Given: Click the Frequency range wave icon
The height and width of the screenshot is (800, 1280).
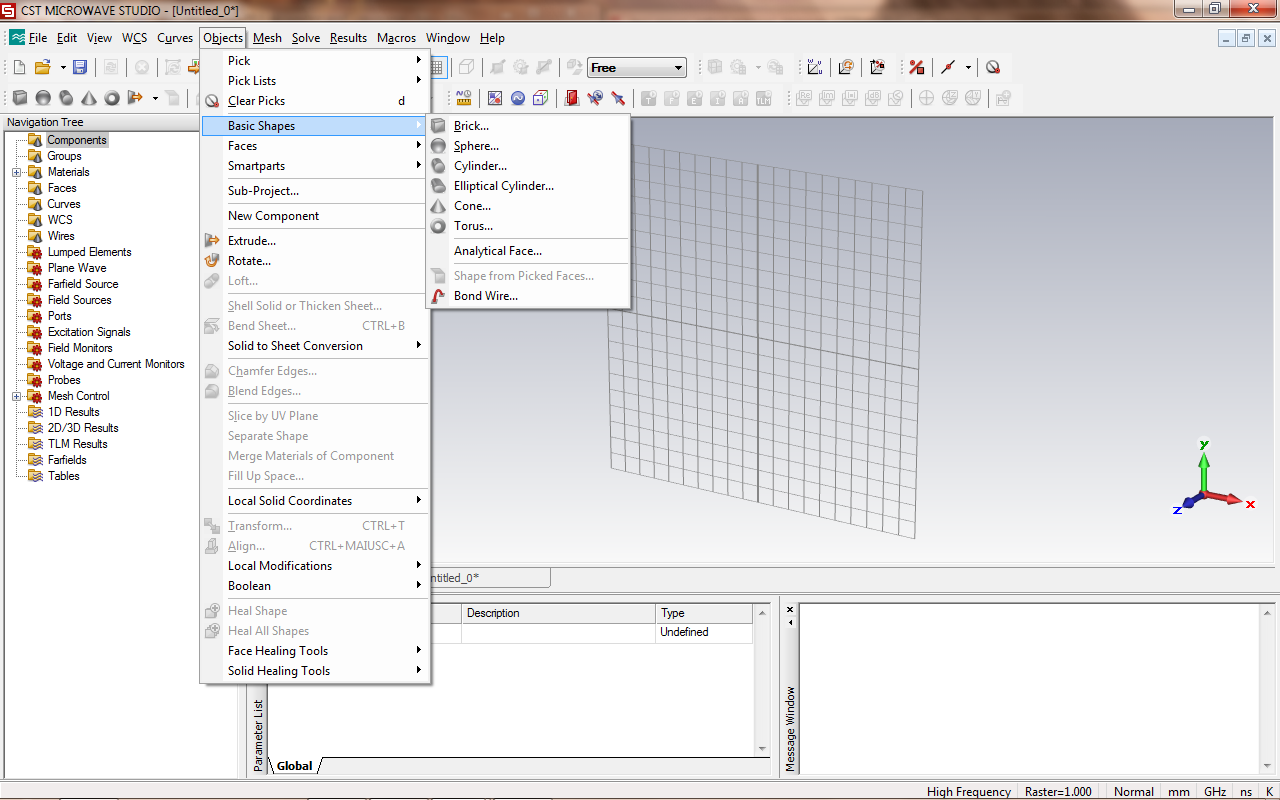Looking at the screenshot, I should [518, 97].
